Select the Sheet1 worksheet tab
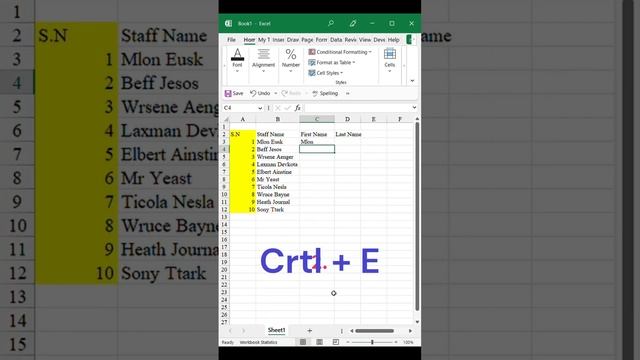 (x=276, y=330)
